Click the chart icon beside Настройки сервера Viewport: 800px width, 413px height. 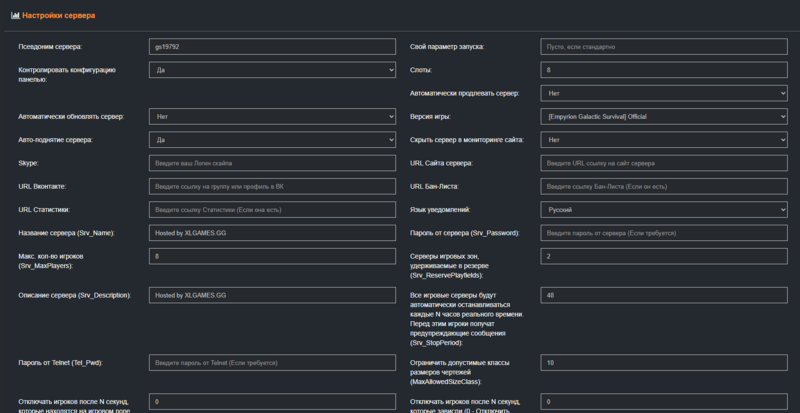[x=15, y=15]
